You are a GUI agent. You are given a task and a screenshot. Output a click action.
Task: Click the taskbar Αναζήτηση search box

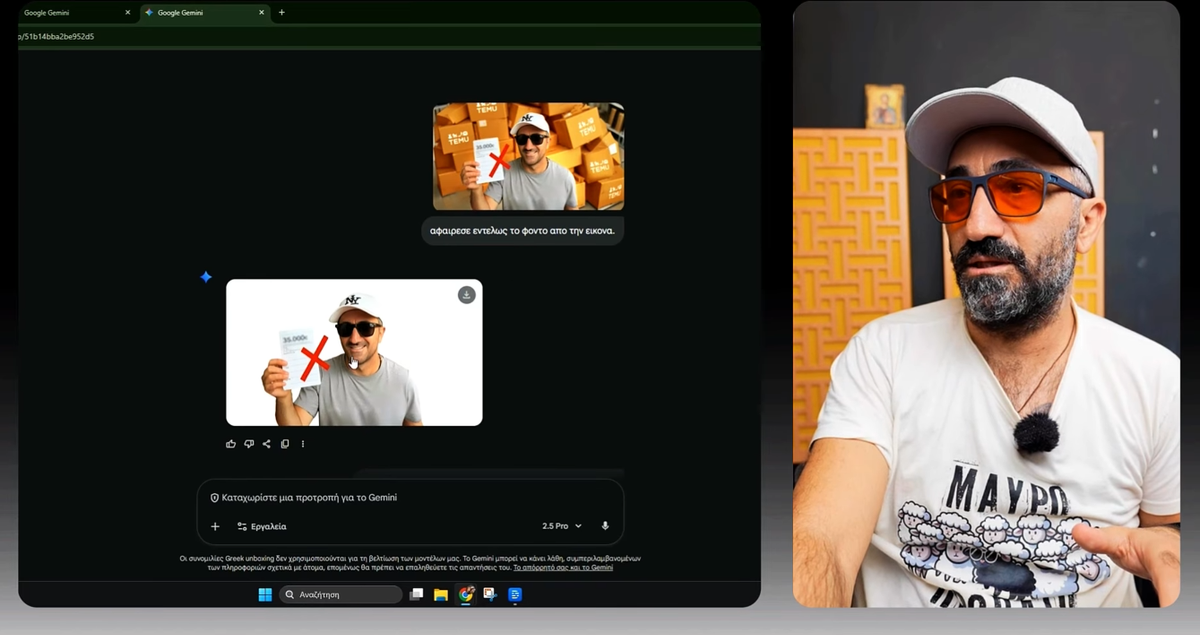tap(340, 594)
